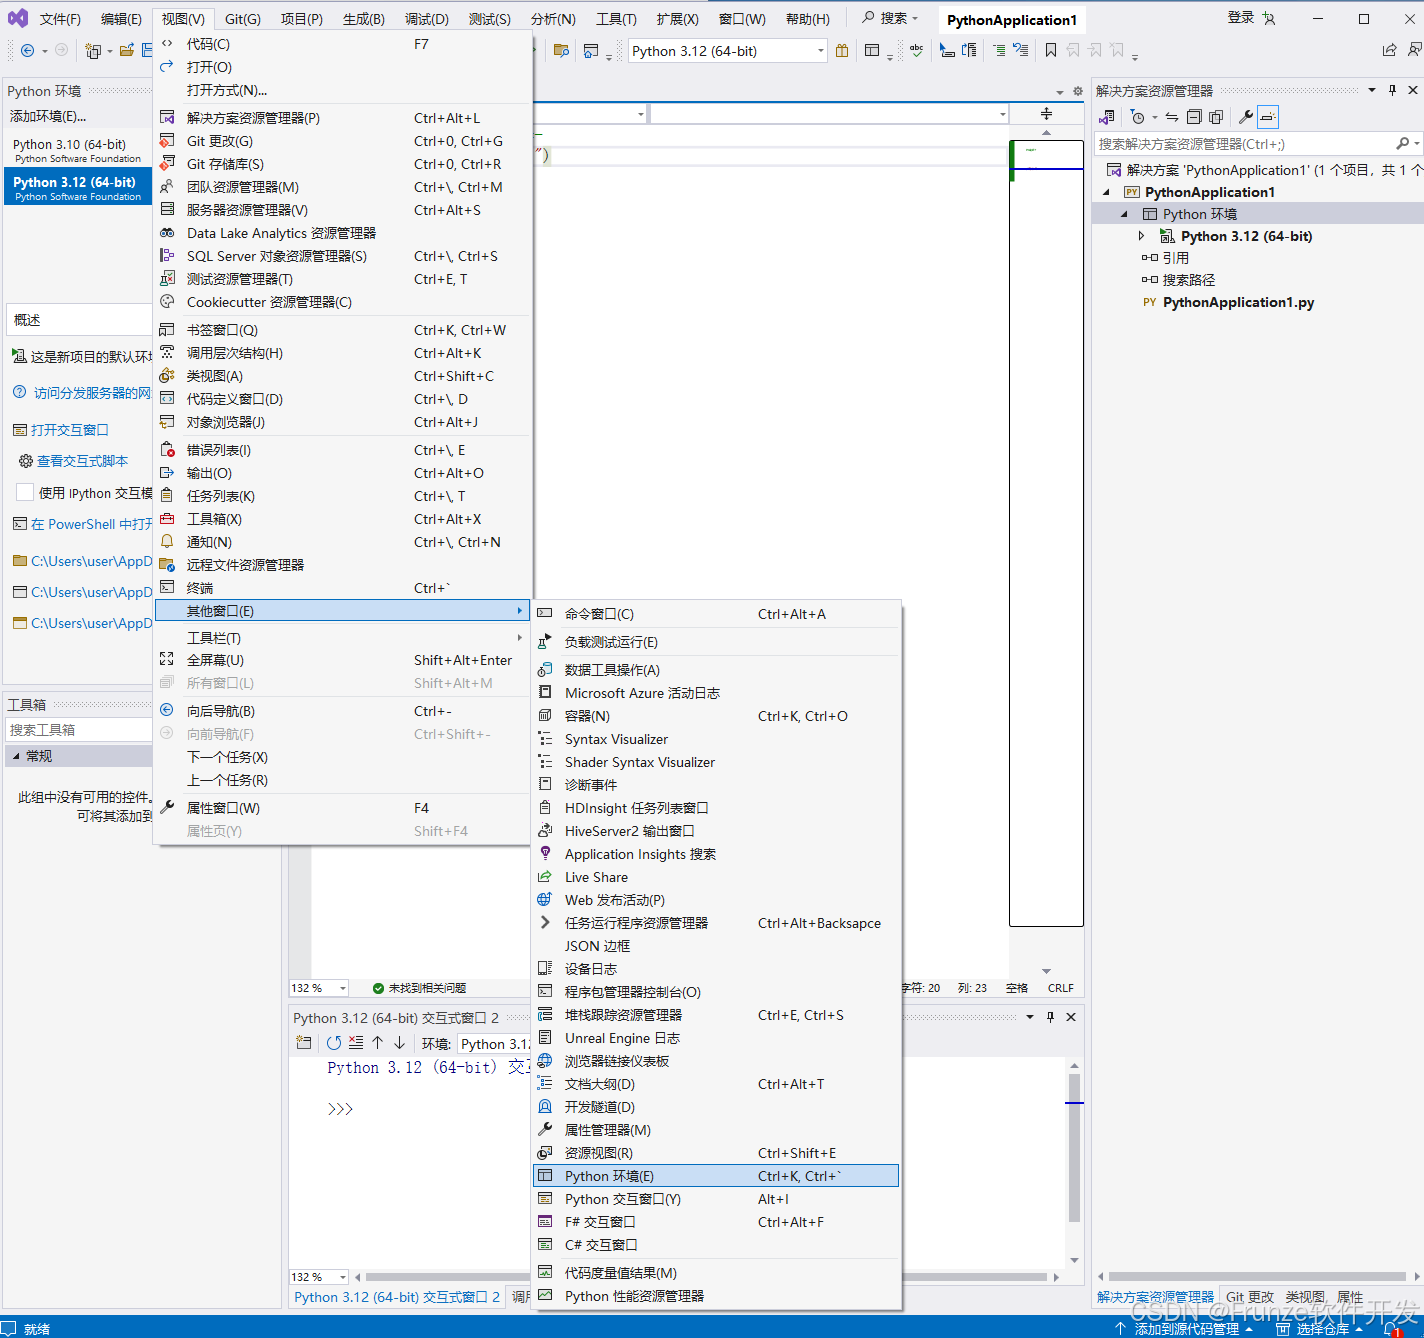
Task: Click 添加环境(E)... link in Python 环境 panel
Action: point(48,116)
